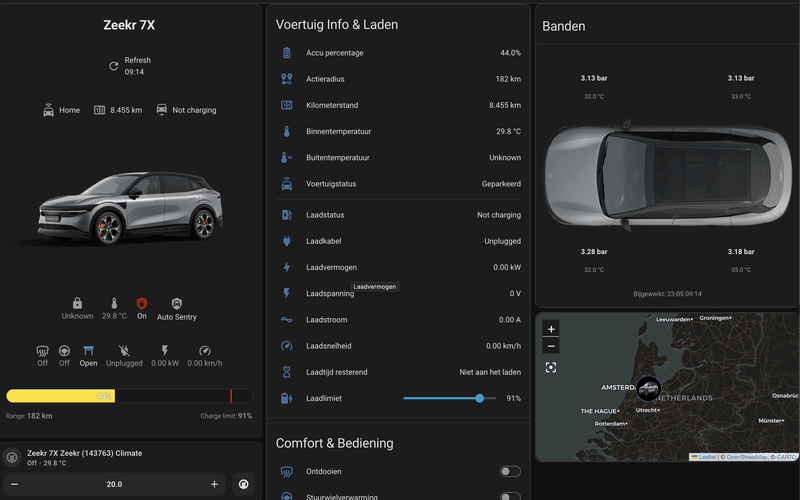Click the Niet aan het laden value
Viewport: 800px width, 500px height.
pos(490,372)
